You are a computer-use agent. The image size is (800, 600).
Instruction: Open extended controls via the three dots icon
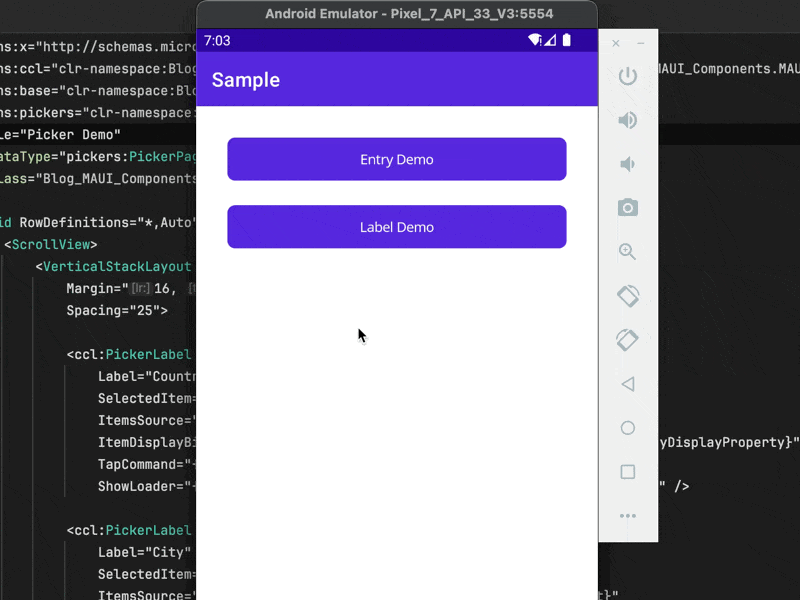click(x=628, y=516)
